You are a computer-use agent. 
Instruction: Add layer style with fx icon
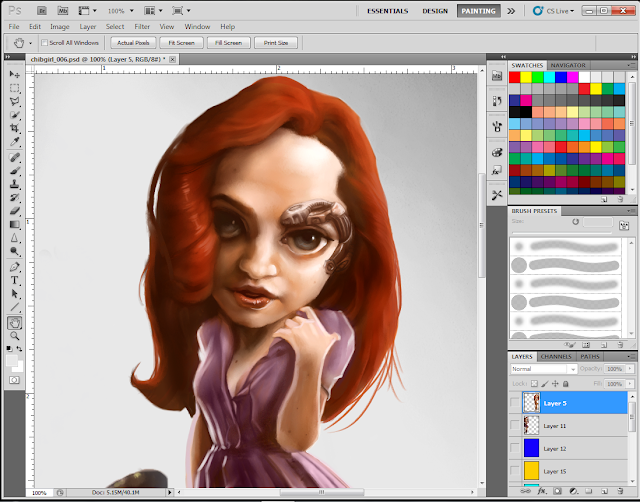coord(543,493)
